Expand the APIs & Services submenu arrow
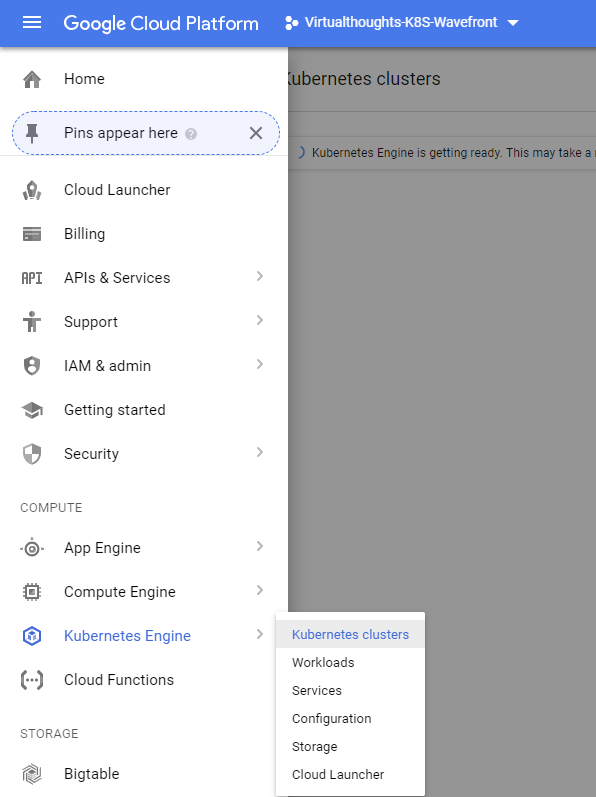This screenshot has width=596, height=797. [x=260, y=277]
